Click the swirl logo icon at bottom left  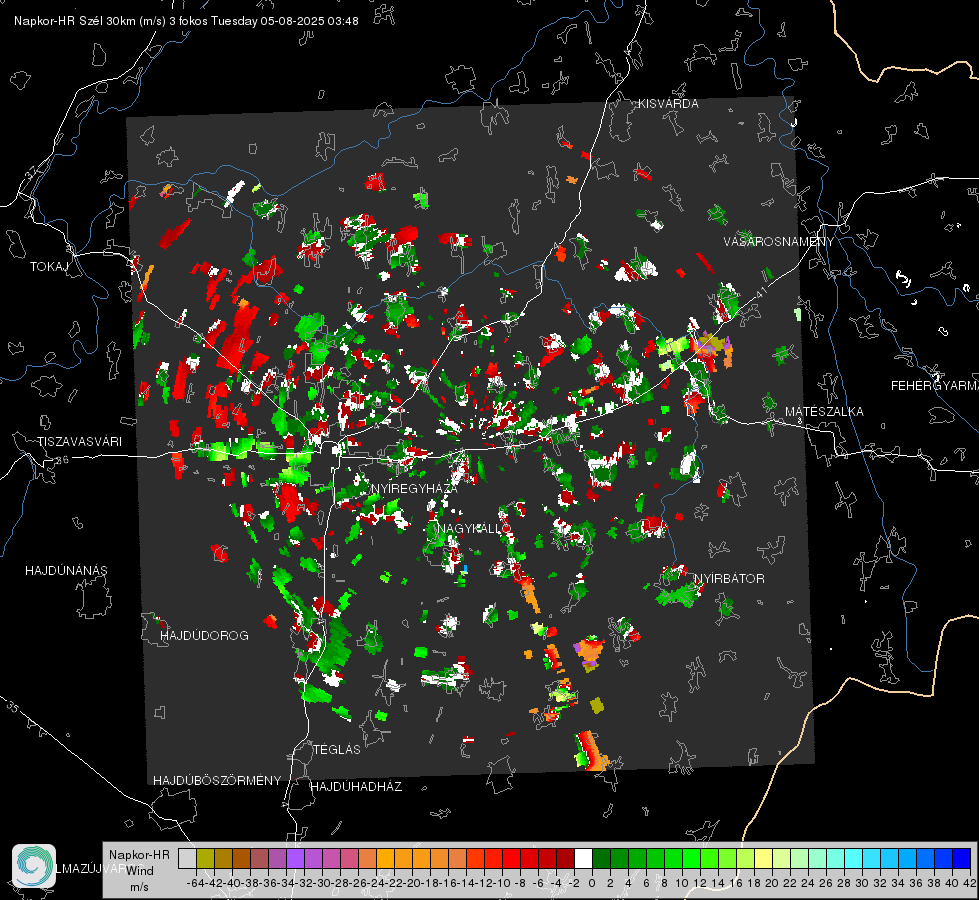pos(34,866)
